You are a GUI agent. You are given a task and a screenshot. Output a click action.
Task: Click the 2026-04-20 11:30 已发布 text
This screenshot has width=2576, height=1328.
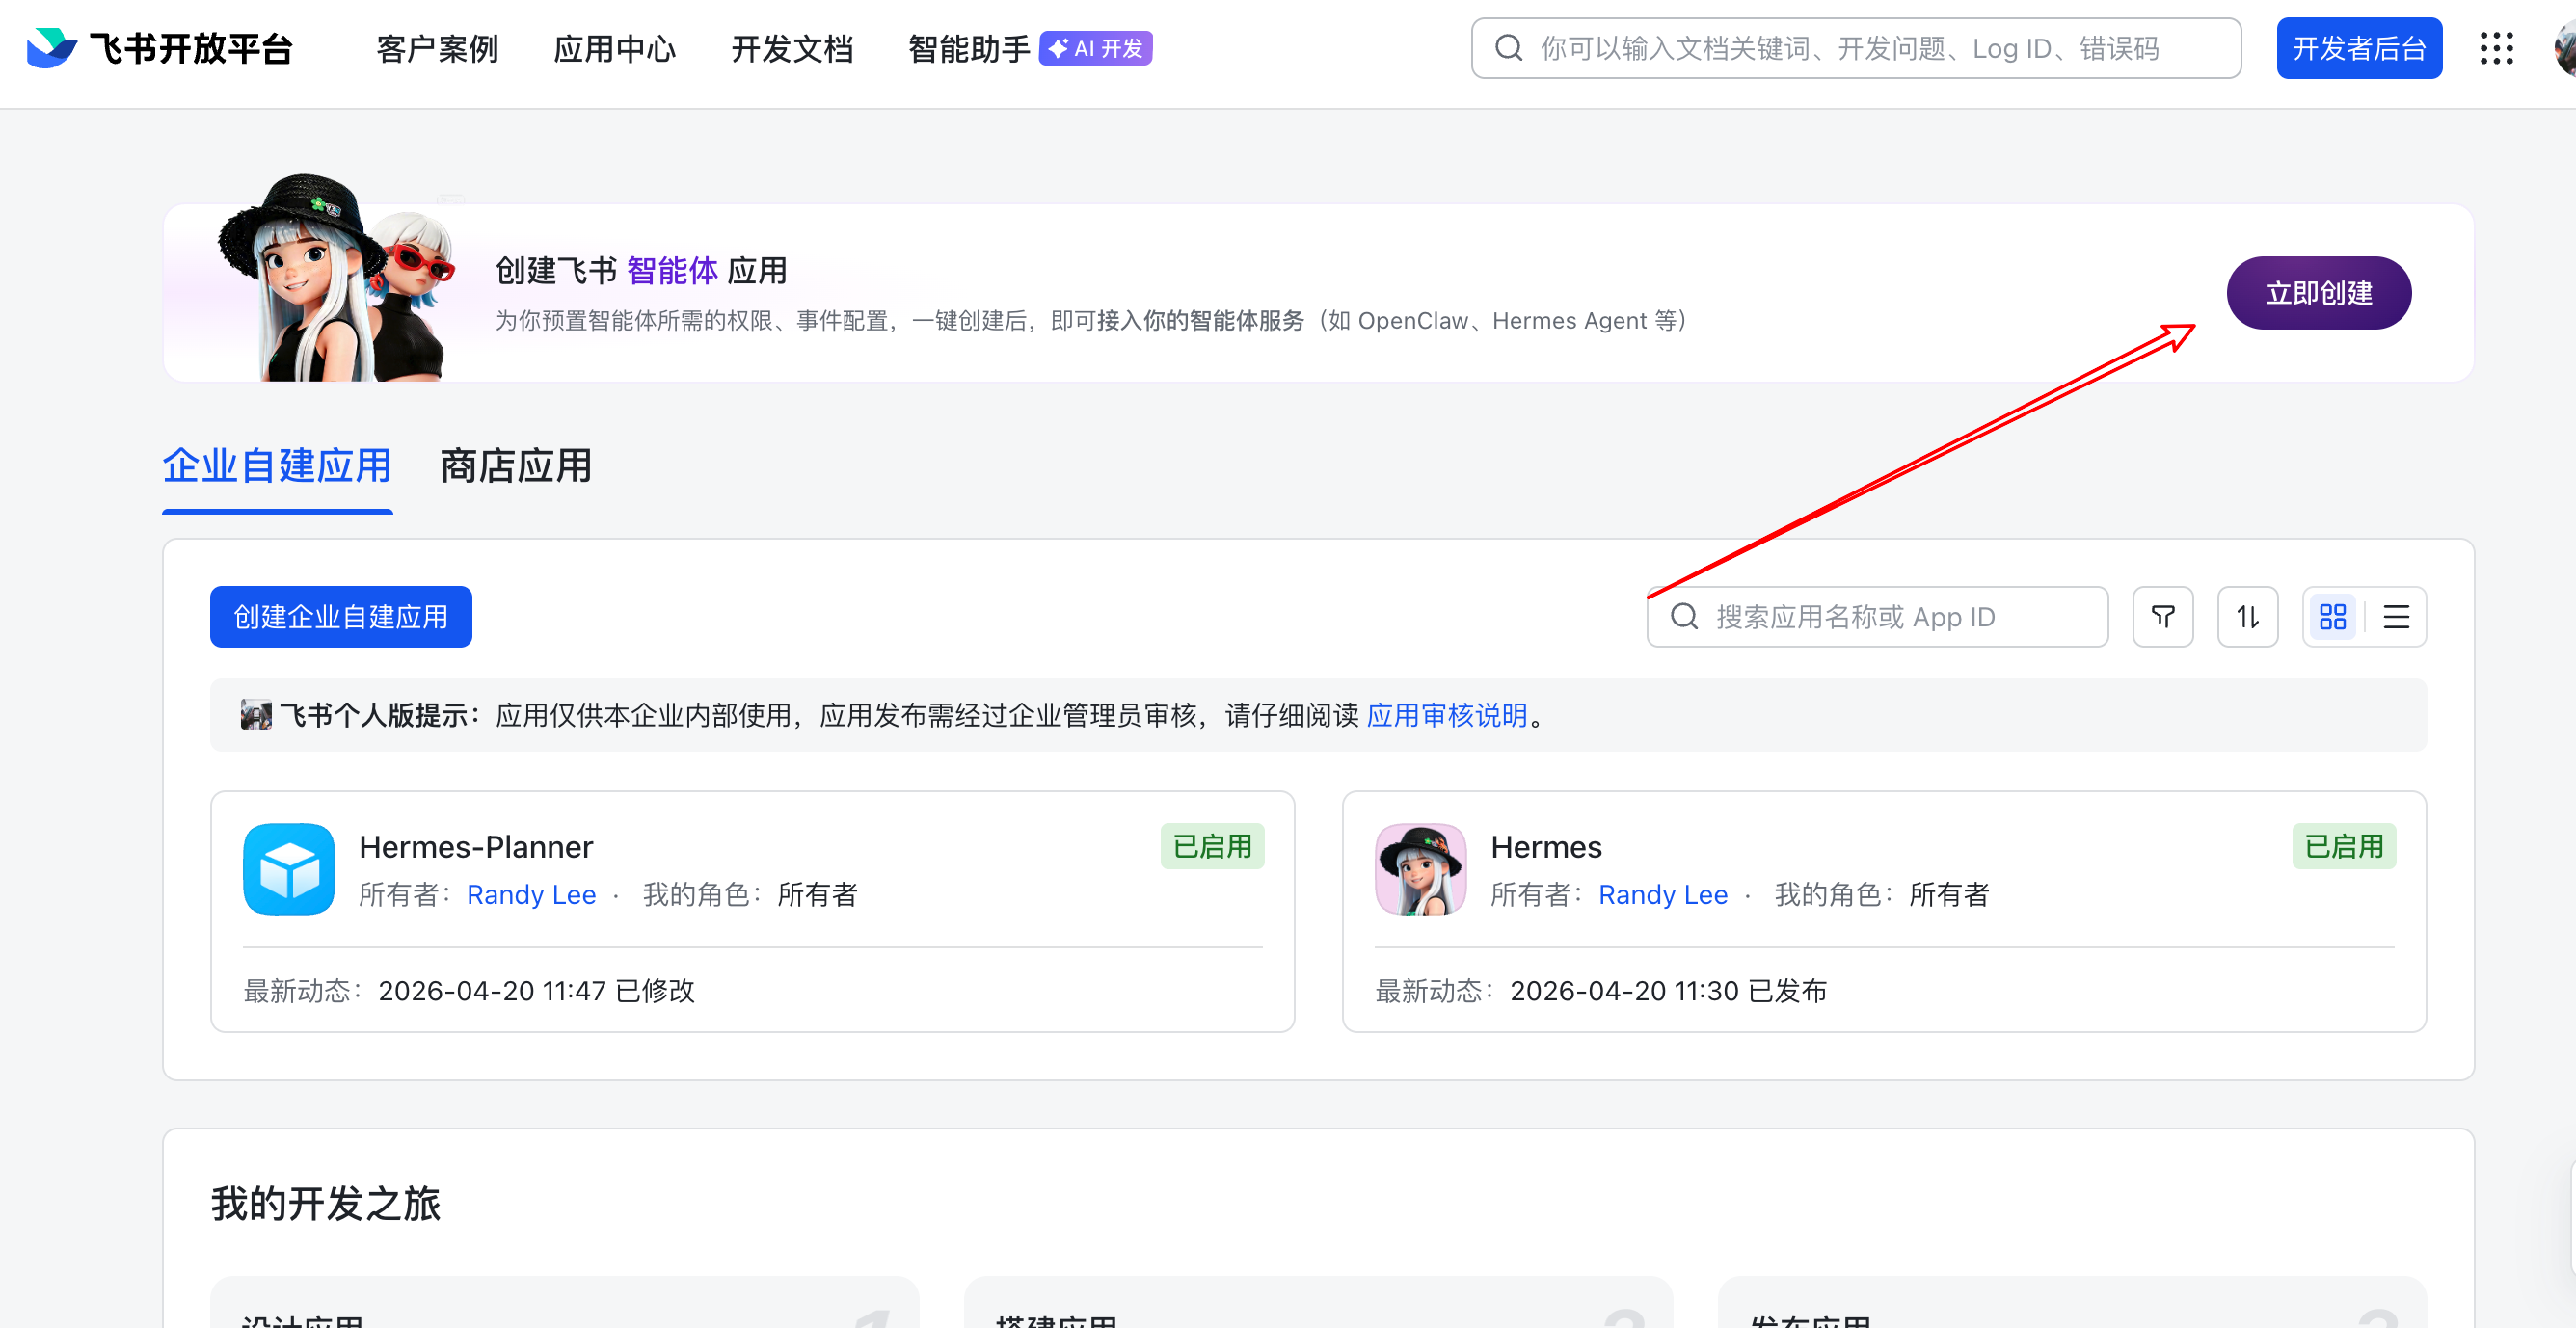point(1668,991)
